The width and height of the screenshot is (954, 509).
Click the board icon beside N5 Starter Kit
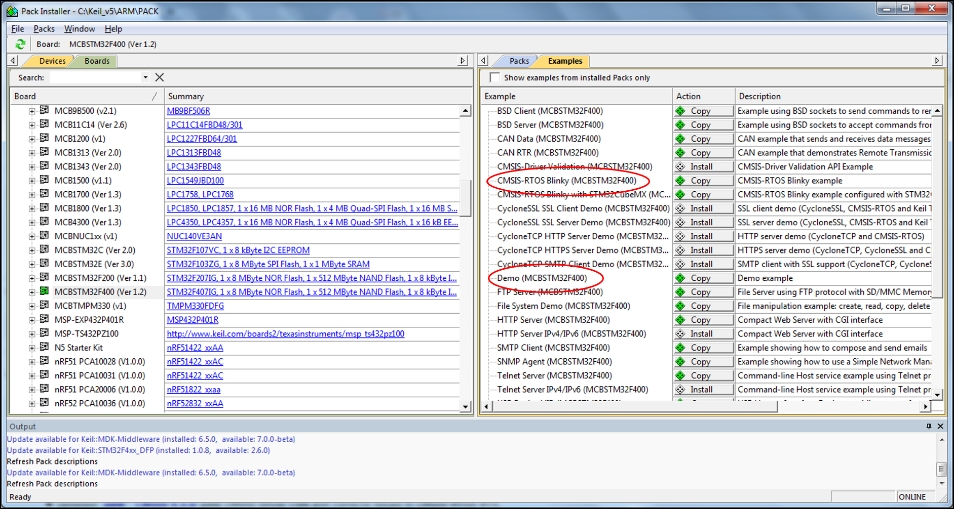pyautogui.click(x=44, y=348)
